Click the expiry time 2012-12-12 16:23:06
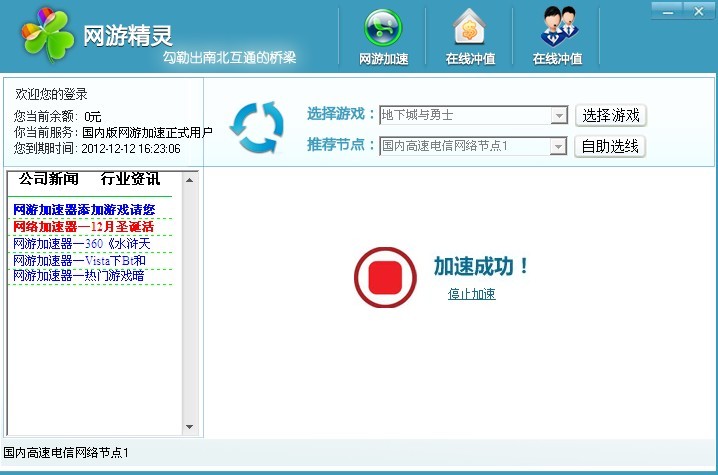The image size is (718, 475). click(131, 148)
